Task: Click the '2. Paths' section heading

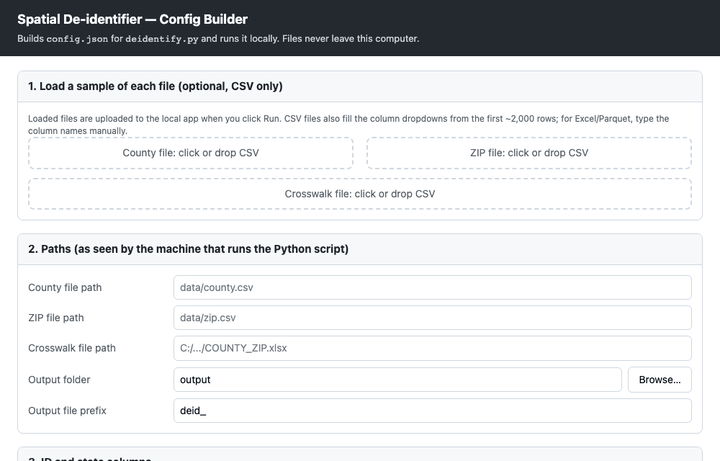Action: [188, 249]
